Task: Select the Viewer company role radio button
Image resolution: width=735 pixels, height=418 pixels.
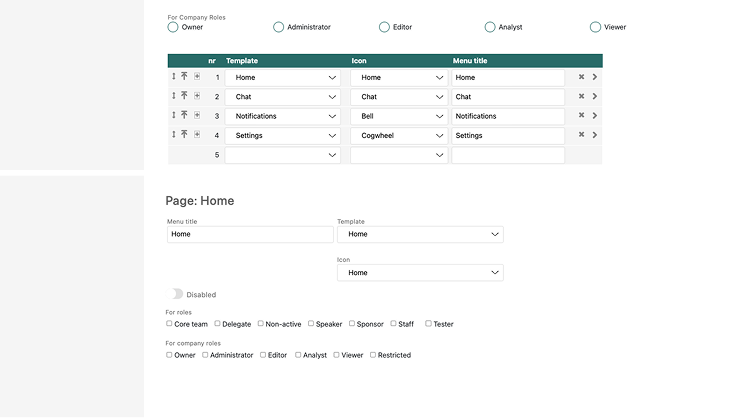Action: pyautogui.click(x=595, y=27)
